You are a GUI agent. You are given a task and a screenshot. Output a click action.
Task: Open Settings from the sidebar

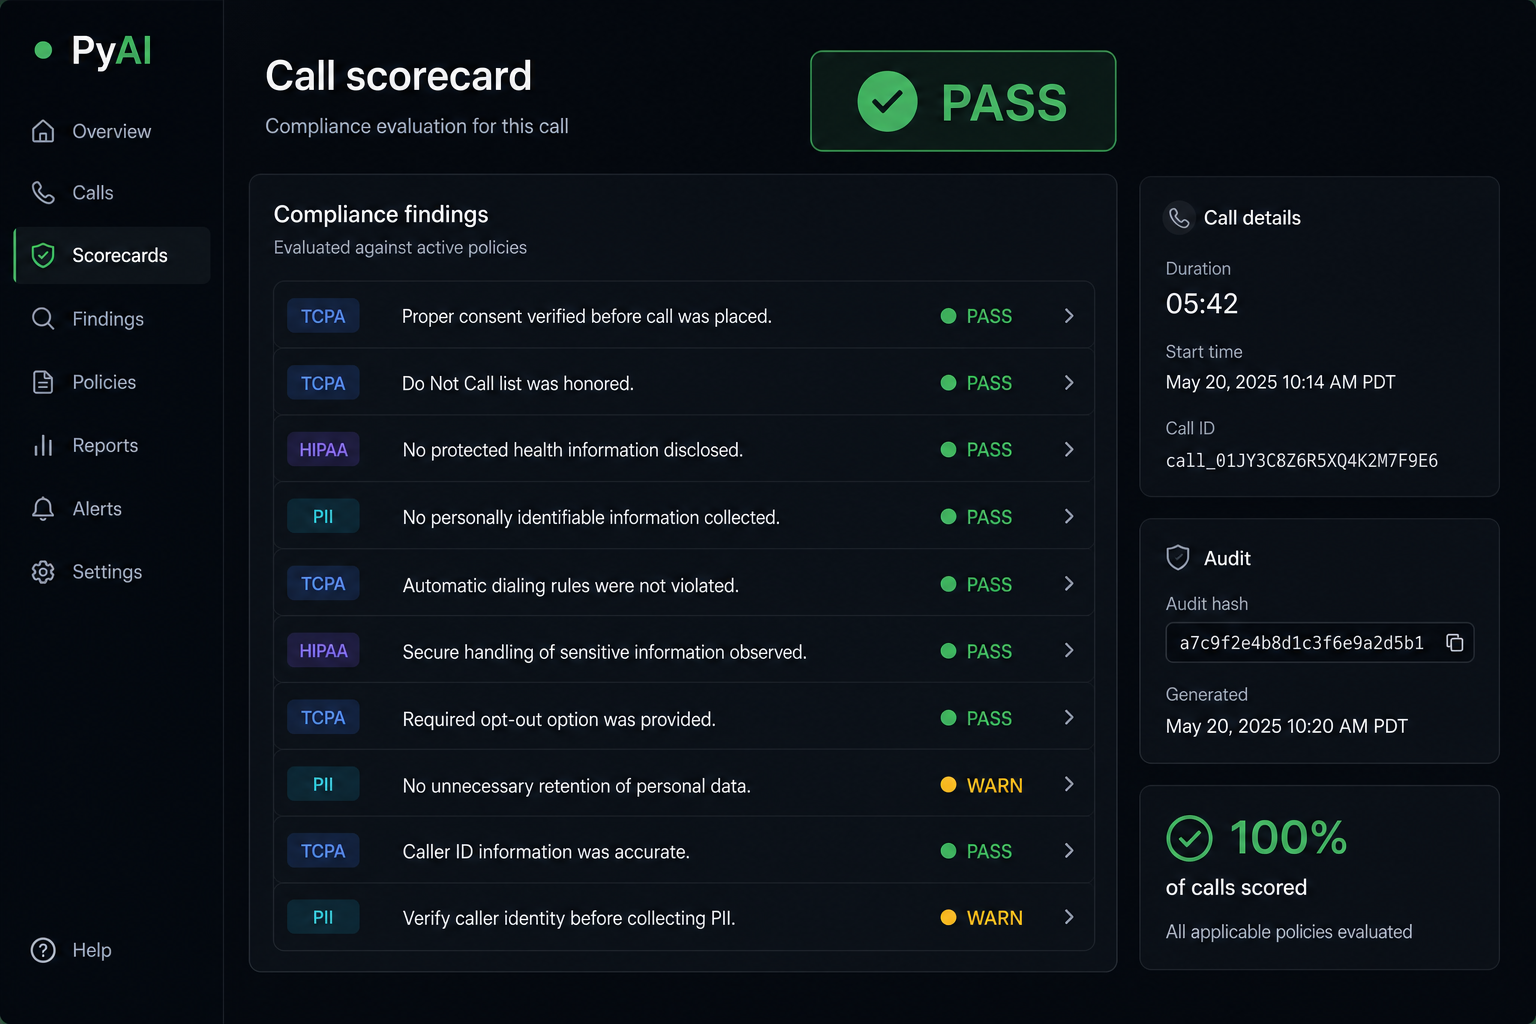(x=111, y=572)
